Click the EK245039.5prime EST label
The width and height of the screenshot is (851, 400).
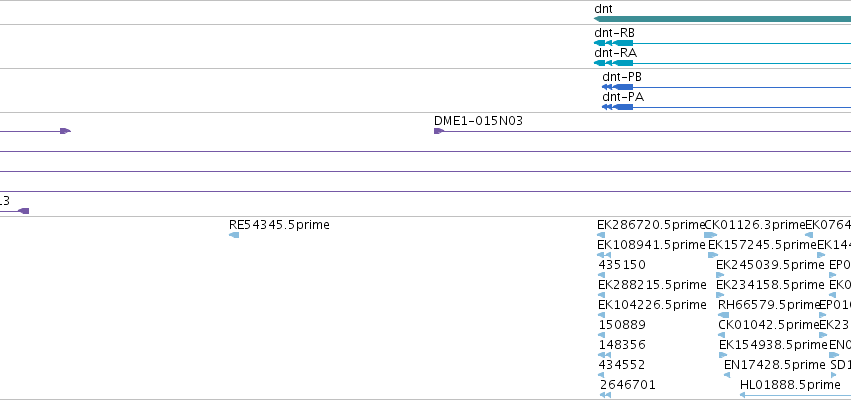770,265
